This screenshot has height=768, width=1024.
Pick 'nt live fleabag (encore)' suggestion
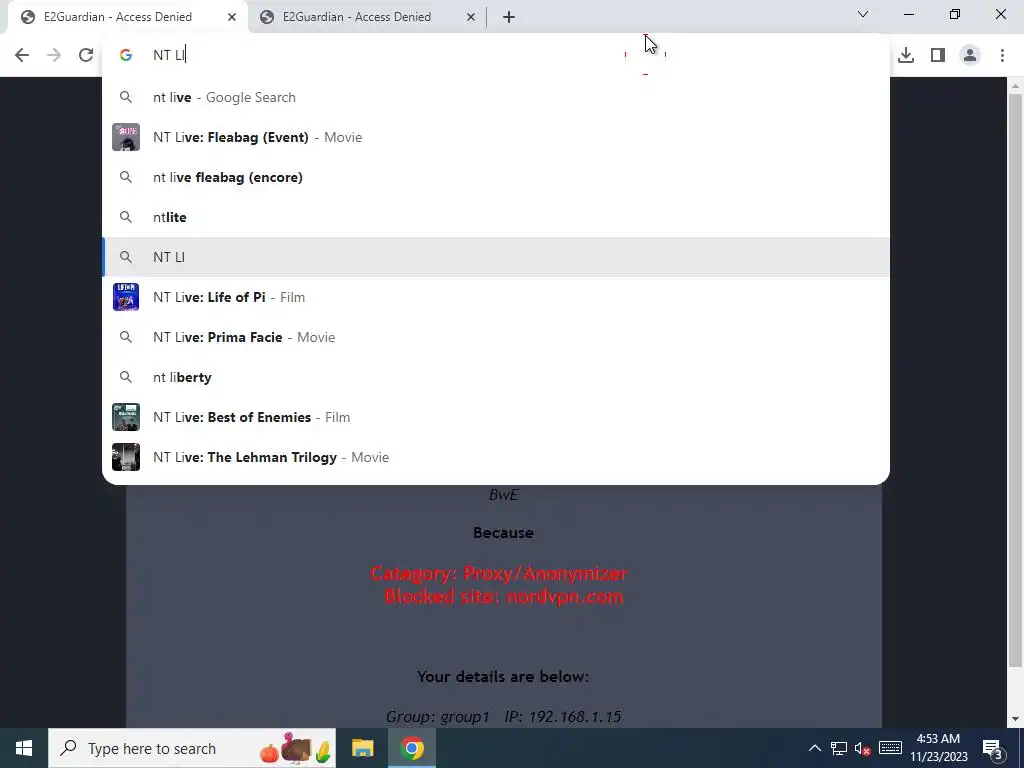pyautogui.click(x=496, y=177)
